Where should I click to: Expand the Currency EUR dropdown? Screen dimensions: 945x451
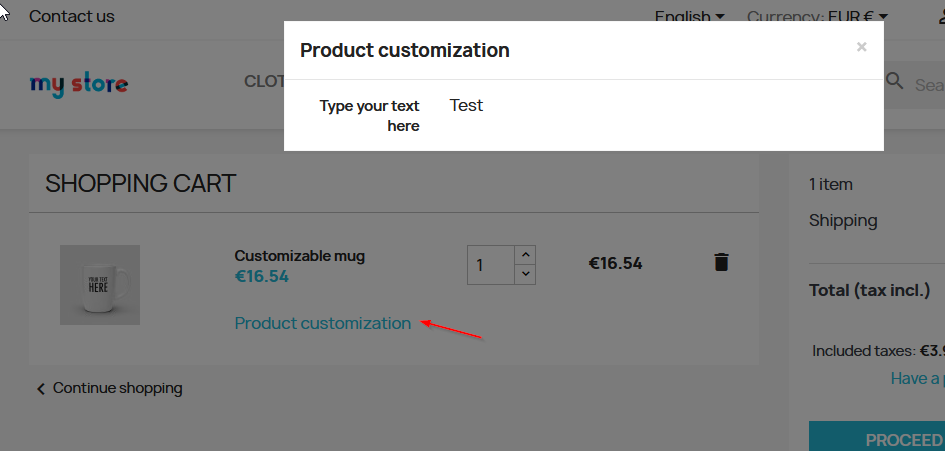pos(817,16)
